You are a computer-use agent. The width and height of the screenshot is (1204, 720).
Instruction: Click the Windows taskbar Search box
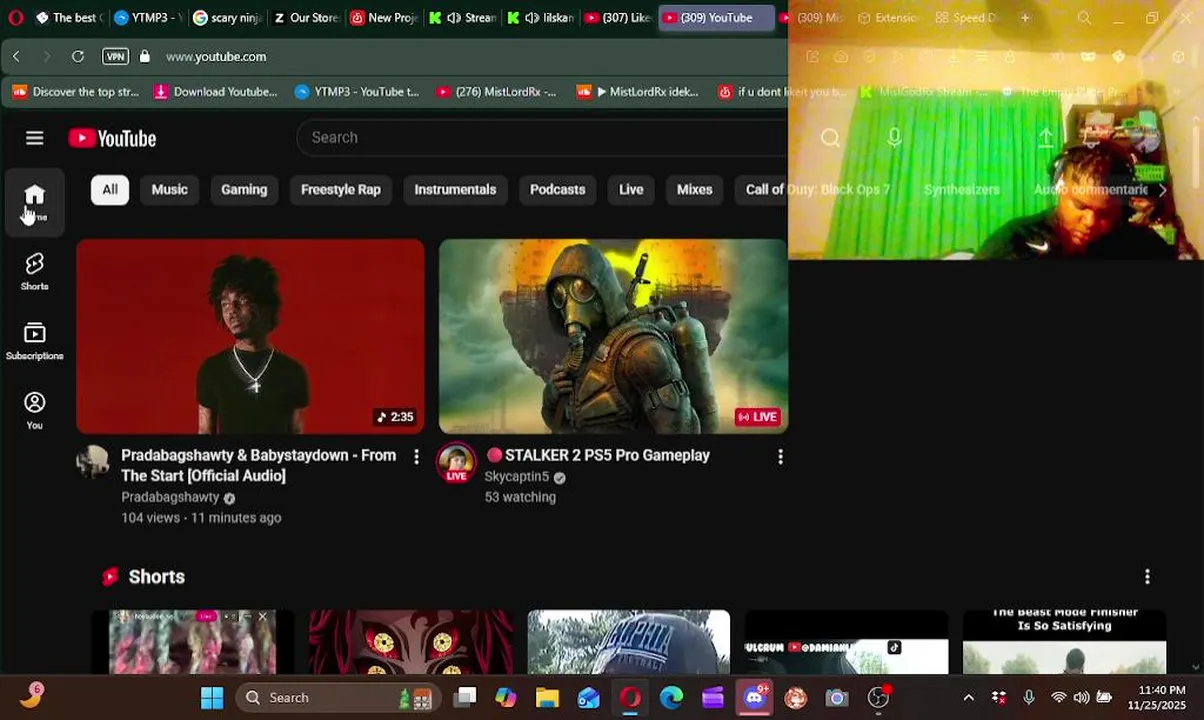[340, 698]
